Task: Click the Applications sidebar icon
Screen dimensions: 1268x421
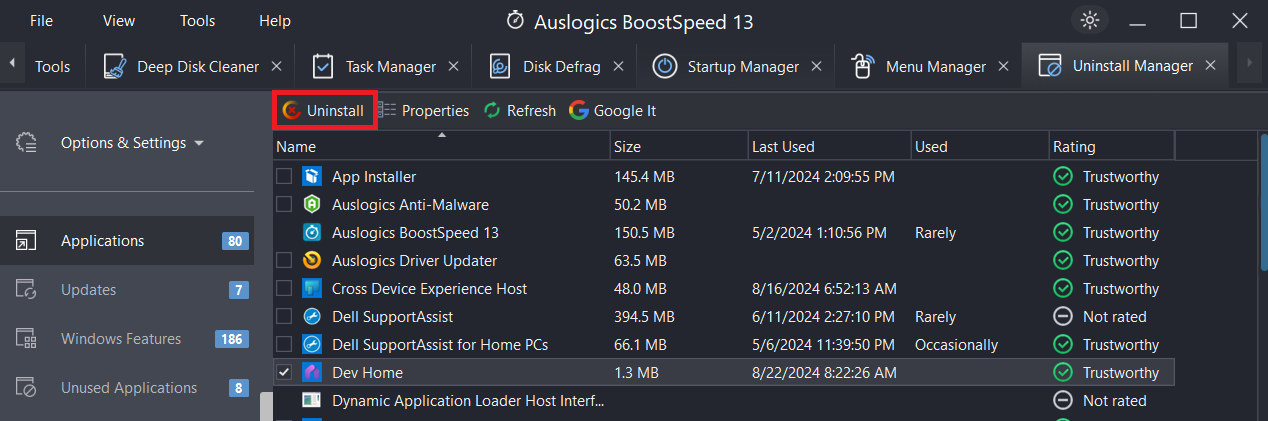Action: [26, 240]
